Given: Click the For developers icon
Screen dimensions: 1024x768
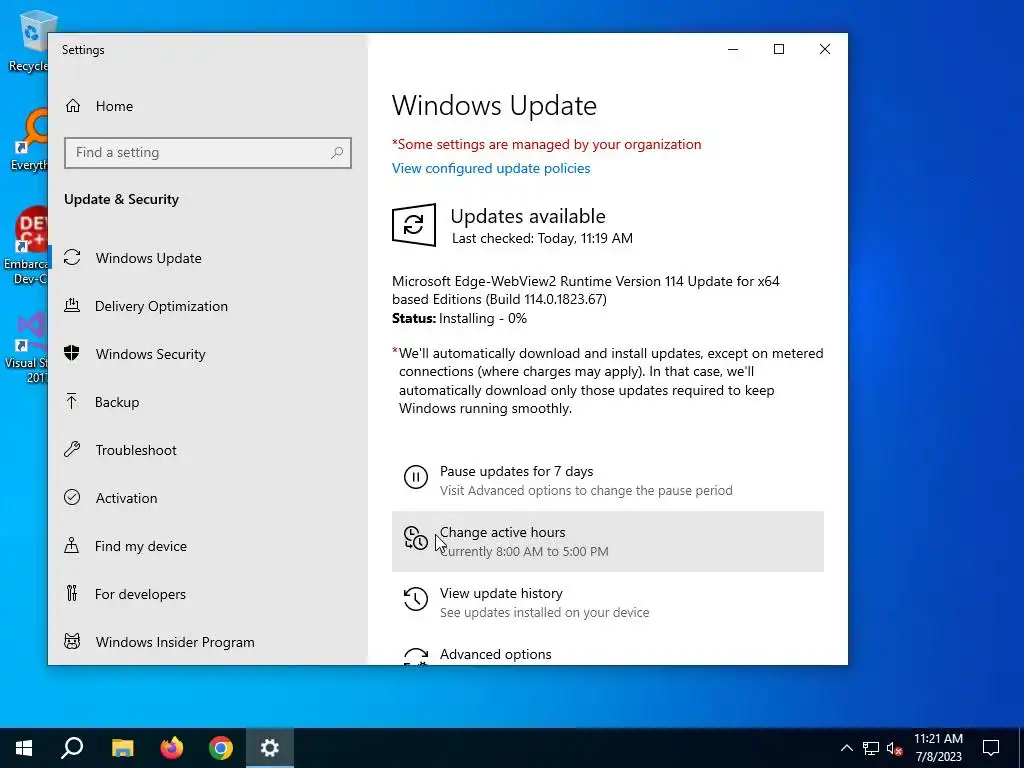Looking at the screenshot, I should point(72,594).
